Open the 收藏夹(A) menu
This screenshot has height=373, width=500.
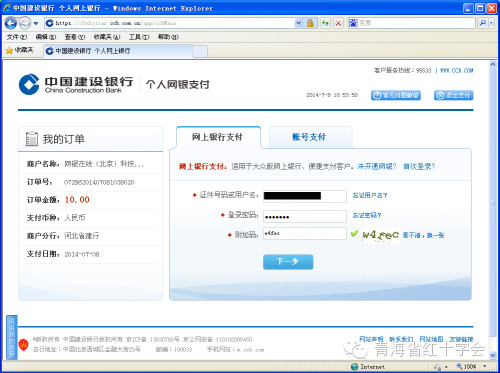(107, 37)
